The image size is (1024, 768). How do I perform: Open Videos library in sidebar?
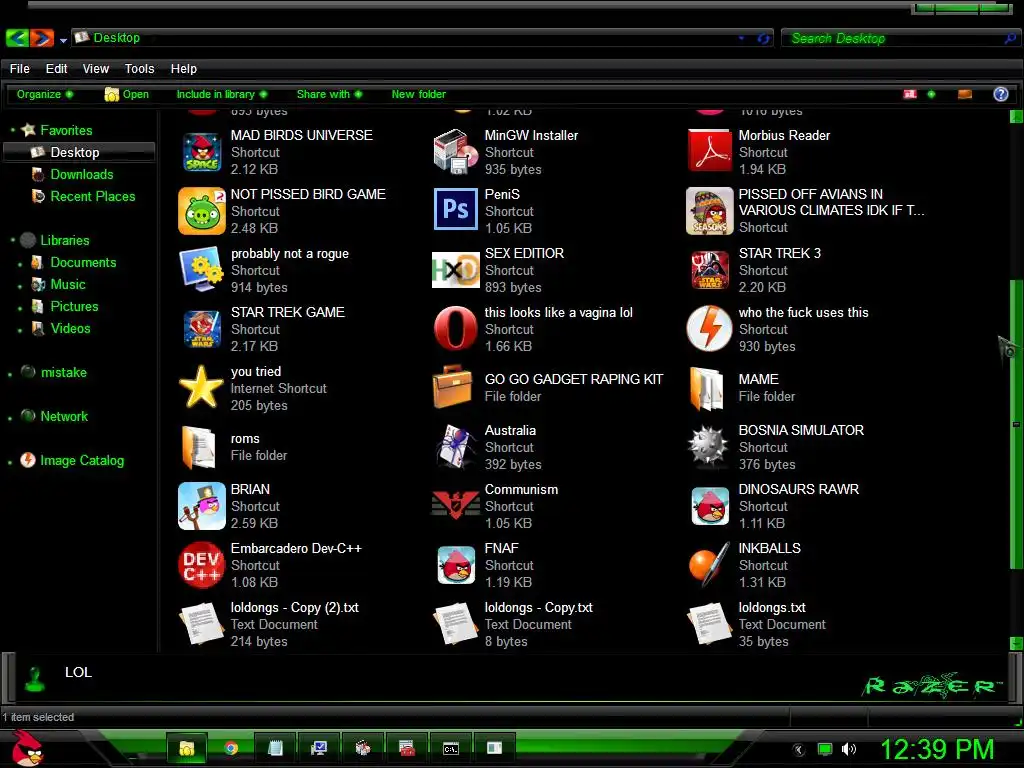[x=70, y=328]
